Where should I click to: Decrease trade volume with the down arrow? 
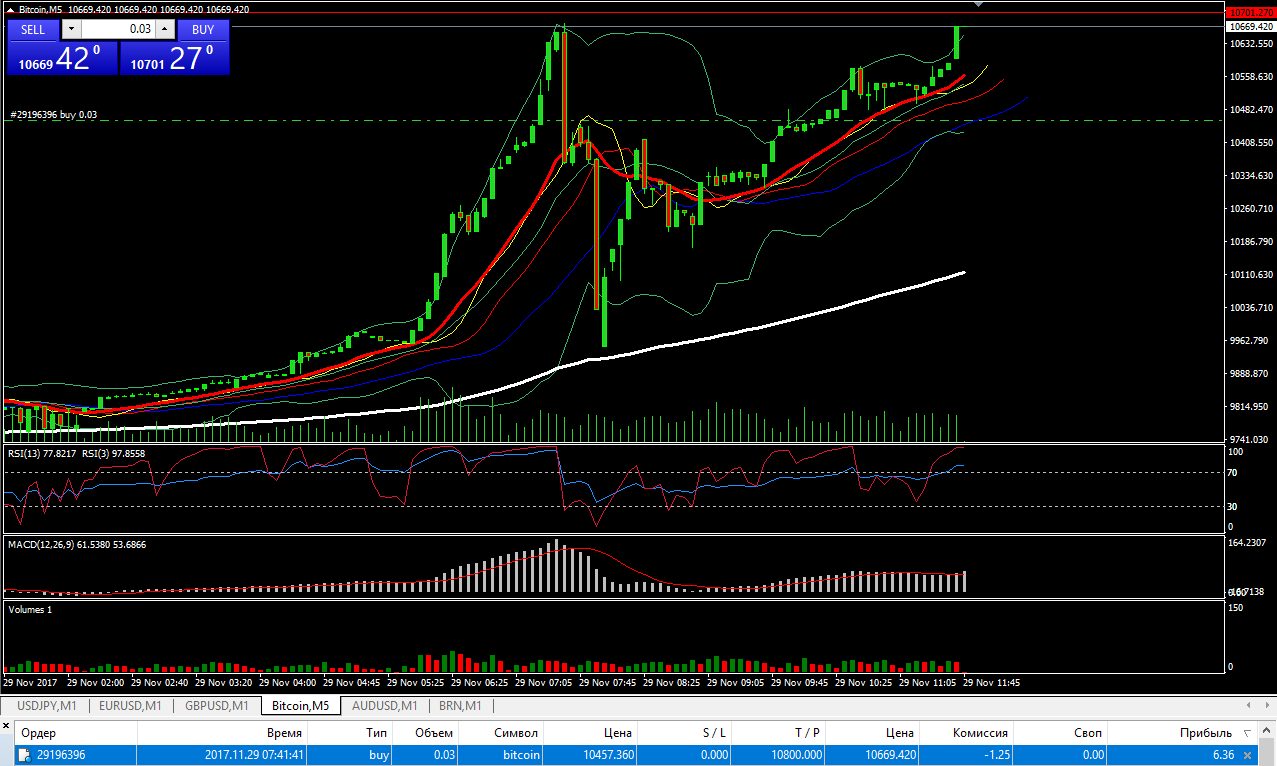coord(70,29)
